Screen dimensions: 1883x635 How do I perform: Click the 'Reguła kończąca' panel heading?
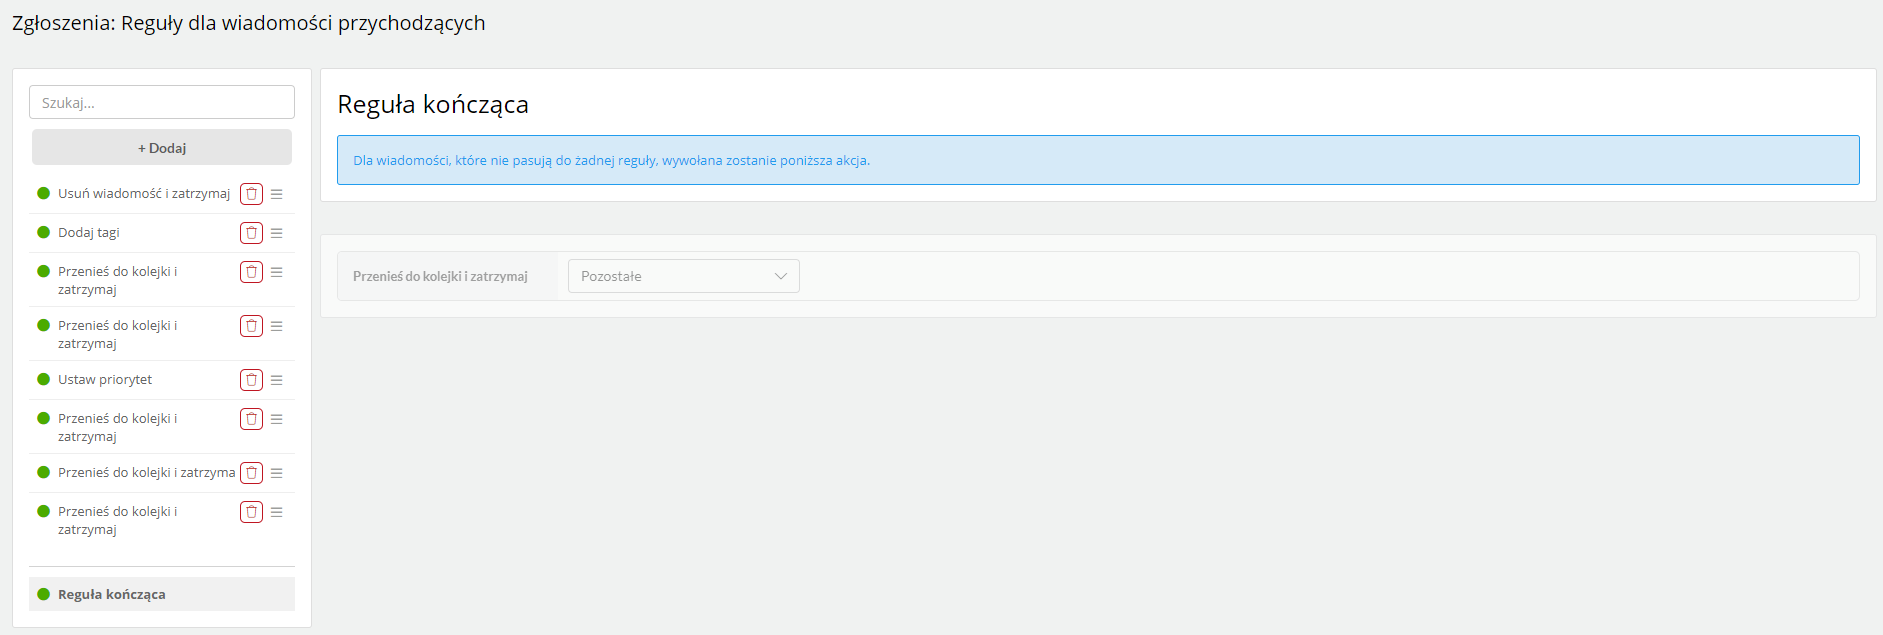pos(433,104)
